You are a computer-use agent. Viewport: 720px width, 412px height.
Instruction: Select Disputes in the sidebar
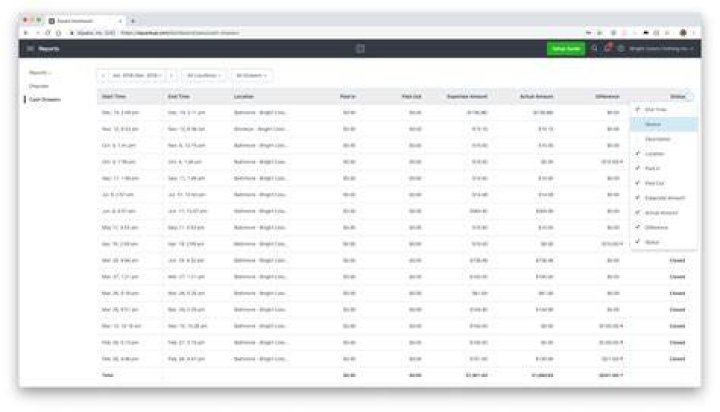(x=39, y=86)
